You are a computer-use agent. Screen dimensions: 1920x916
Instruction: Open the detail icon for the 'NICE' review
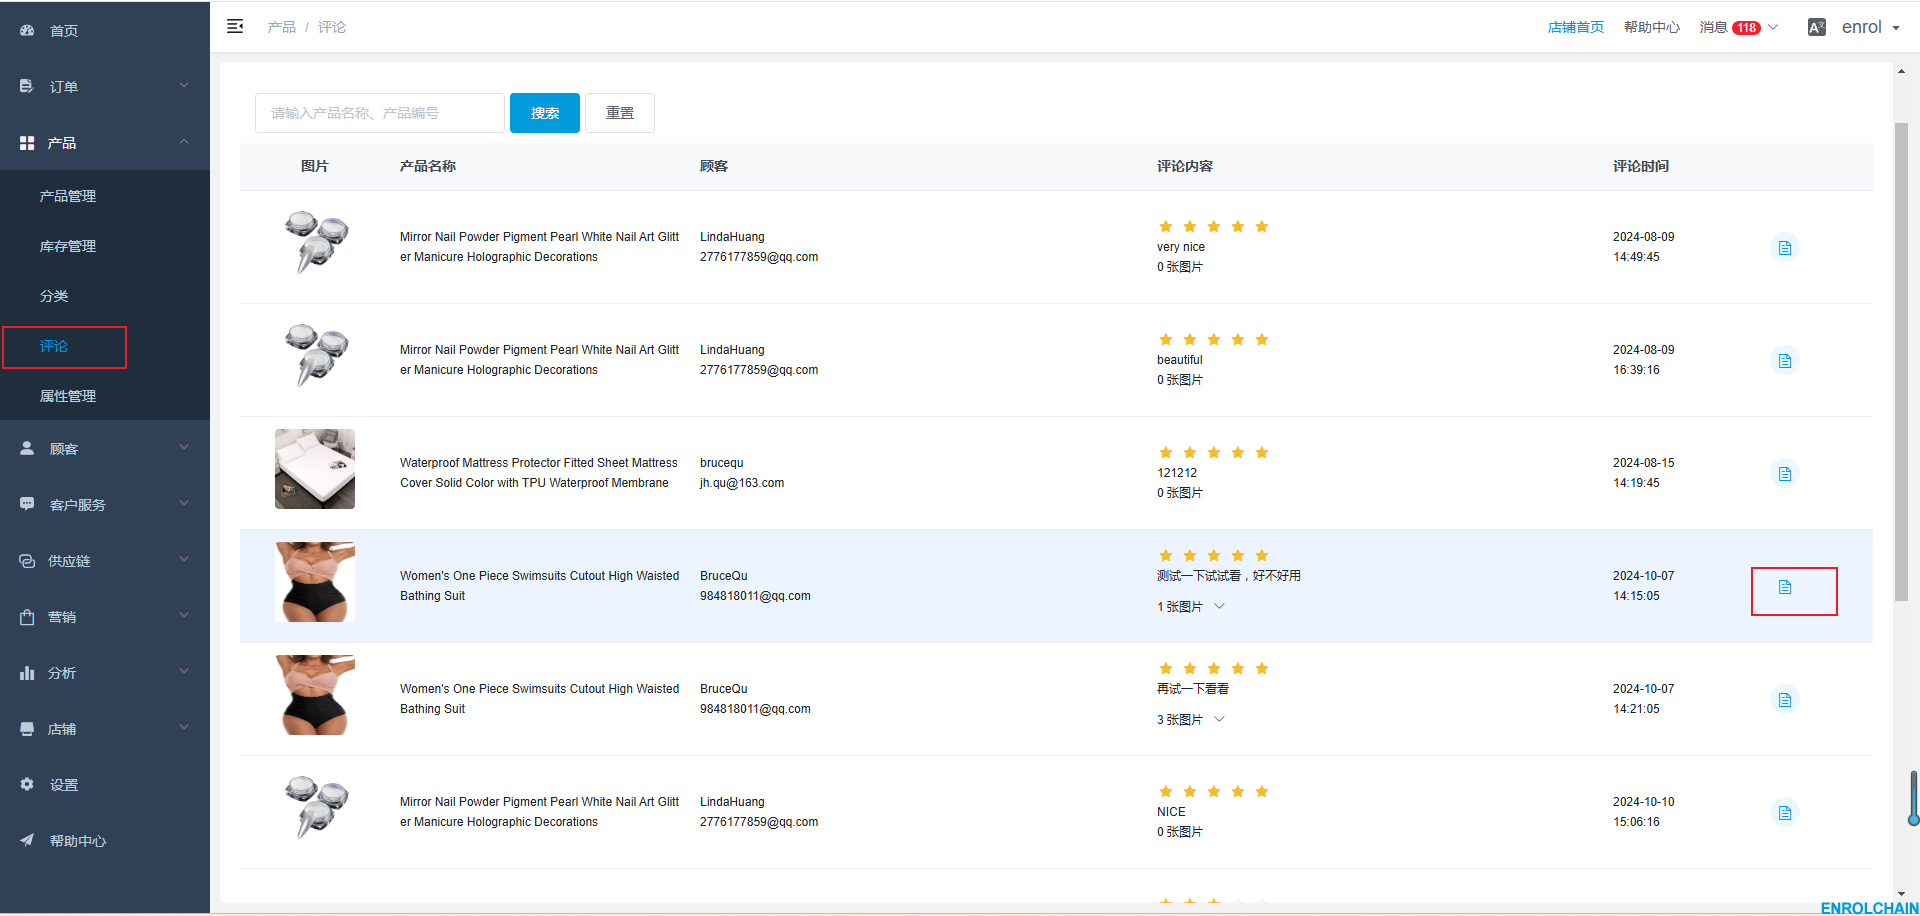coord(1785,812)
